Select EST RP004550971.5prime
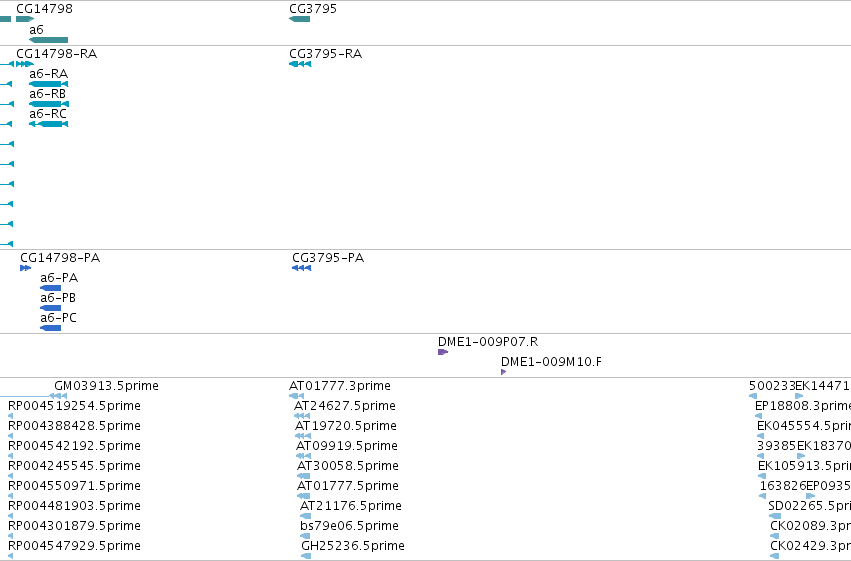This screenshot has width=851, height=561. point(74,486)
